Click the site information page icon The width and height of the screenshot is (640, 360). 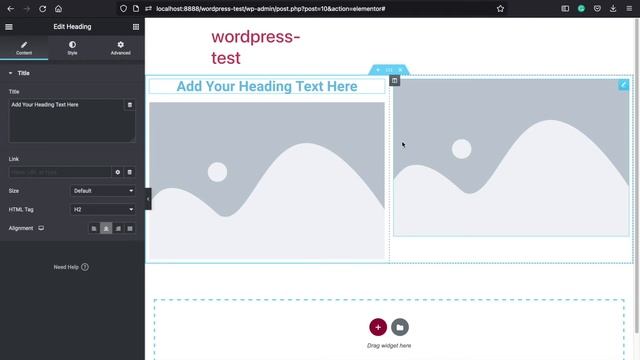click(136, 9)
